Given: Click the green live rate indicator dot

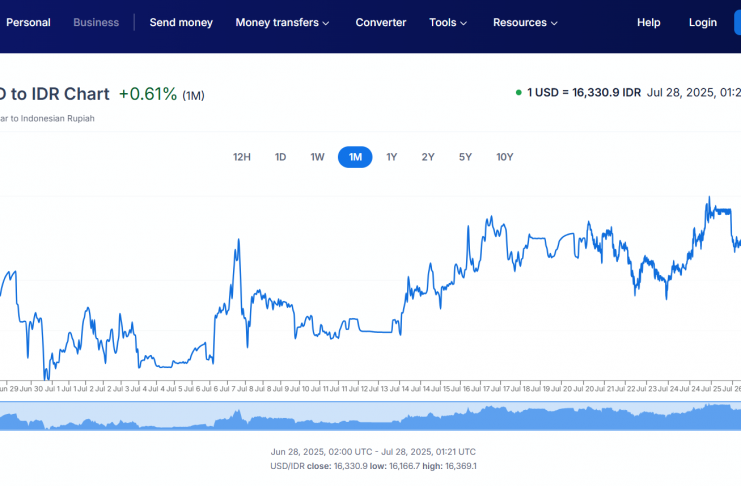Looking at the screenshot, I should click(518, 93).
